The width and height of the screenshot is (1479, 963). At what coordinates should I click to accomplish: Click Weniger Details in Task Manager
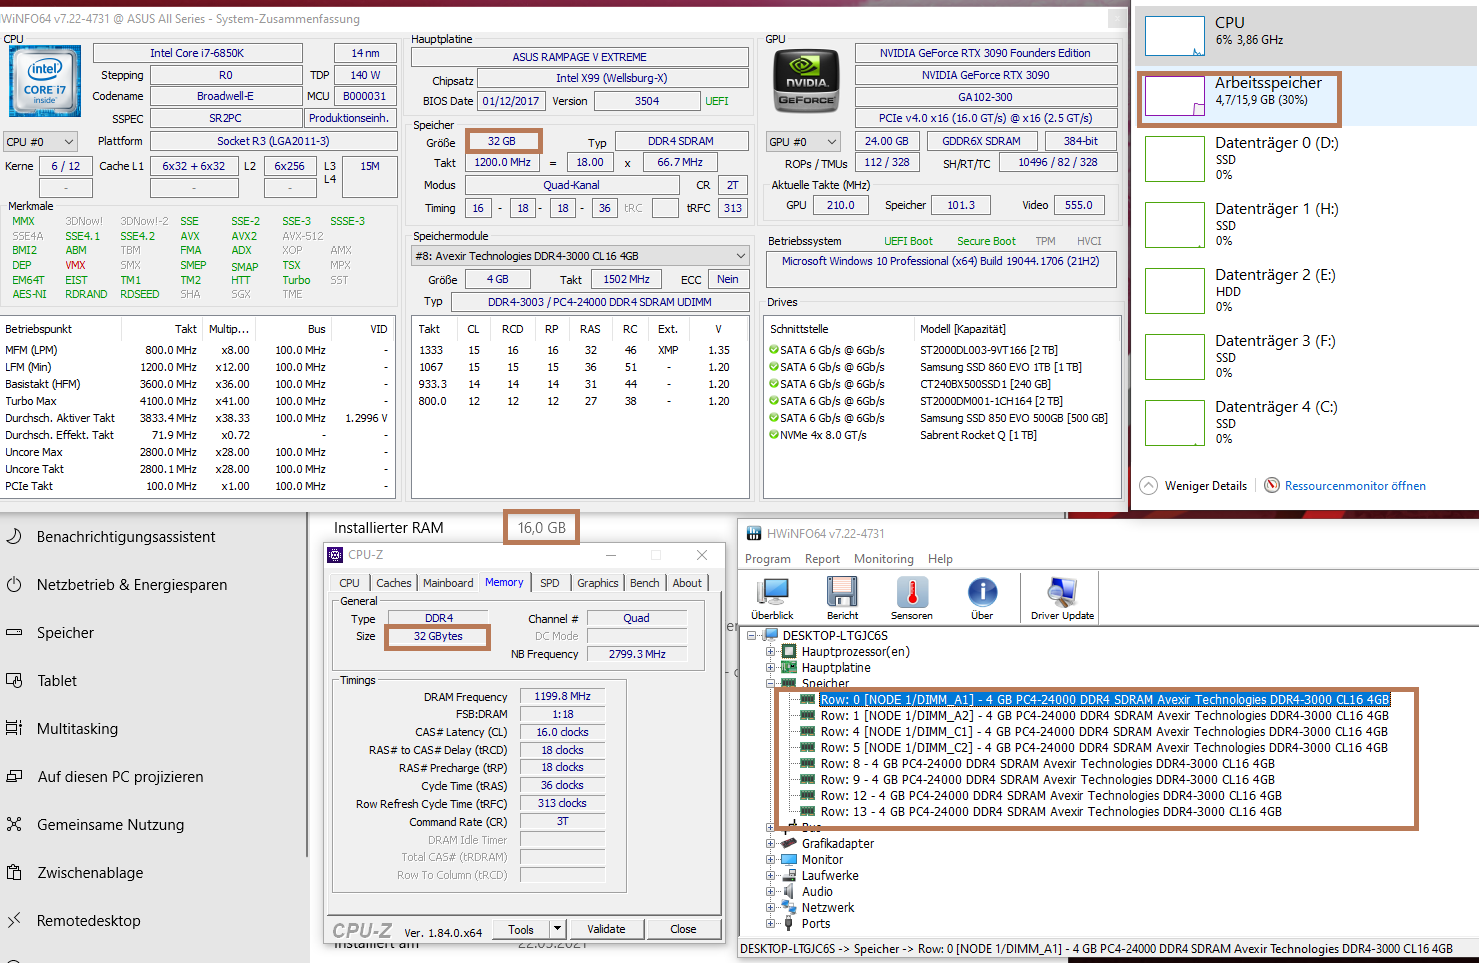click(1206, 486)
